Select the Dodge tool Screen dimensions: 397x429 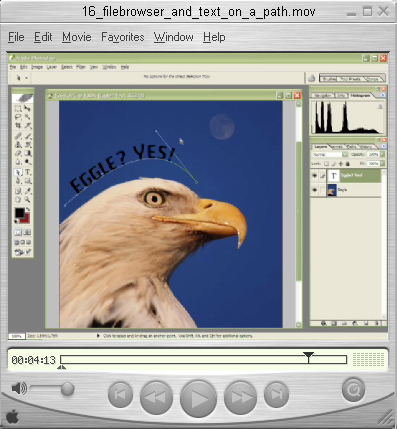tap(28, 162)
